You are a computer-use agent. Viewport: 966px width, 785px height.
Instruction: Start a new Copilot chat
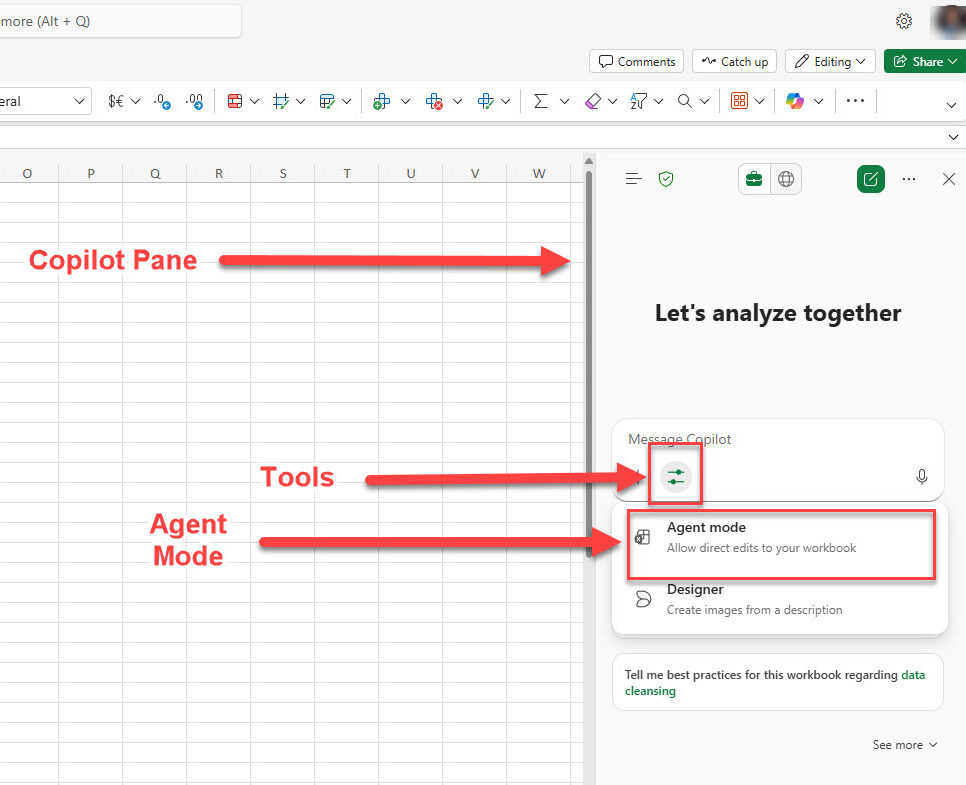[871, 179]
